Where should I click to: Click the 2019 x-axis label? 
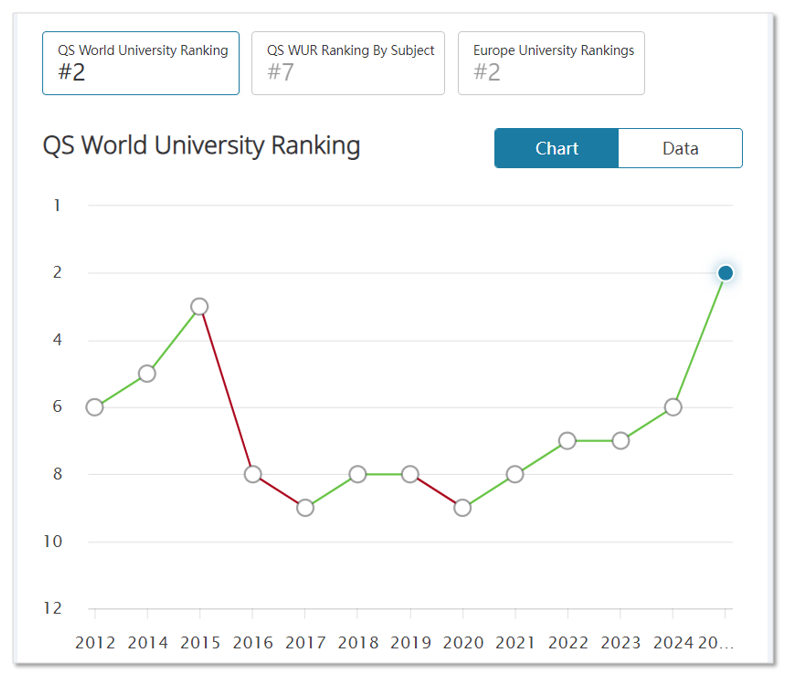pos(411,643)
